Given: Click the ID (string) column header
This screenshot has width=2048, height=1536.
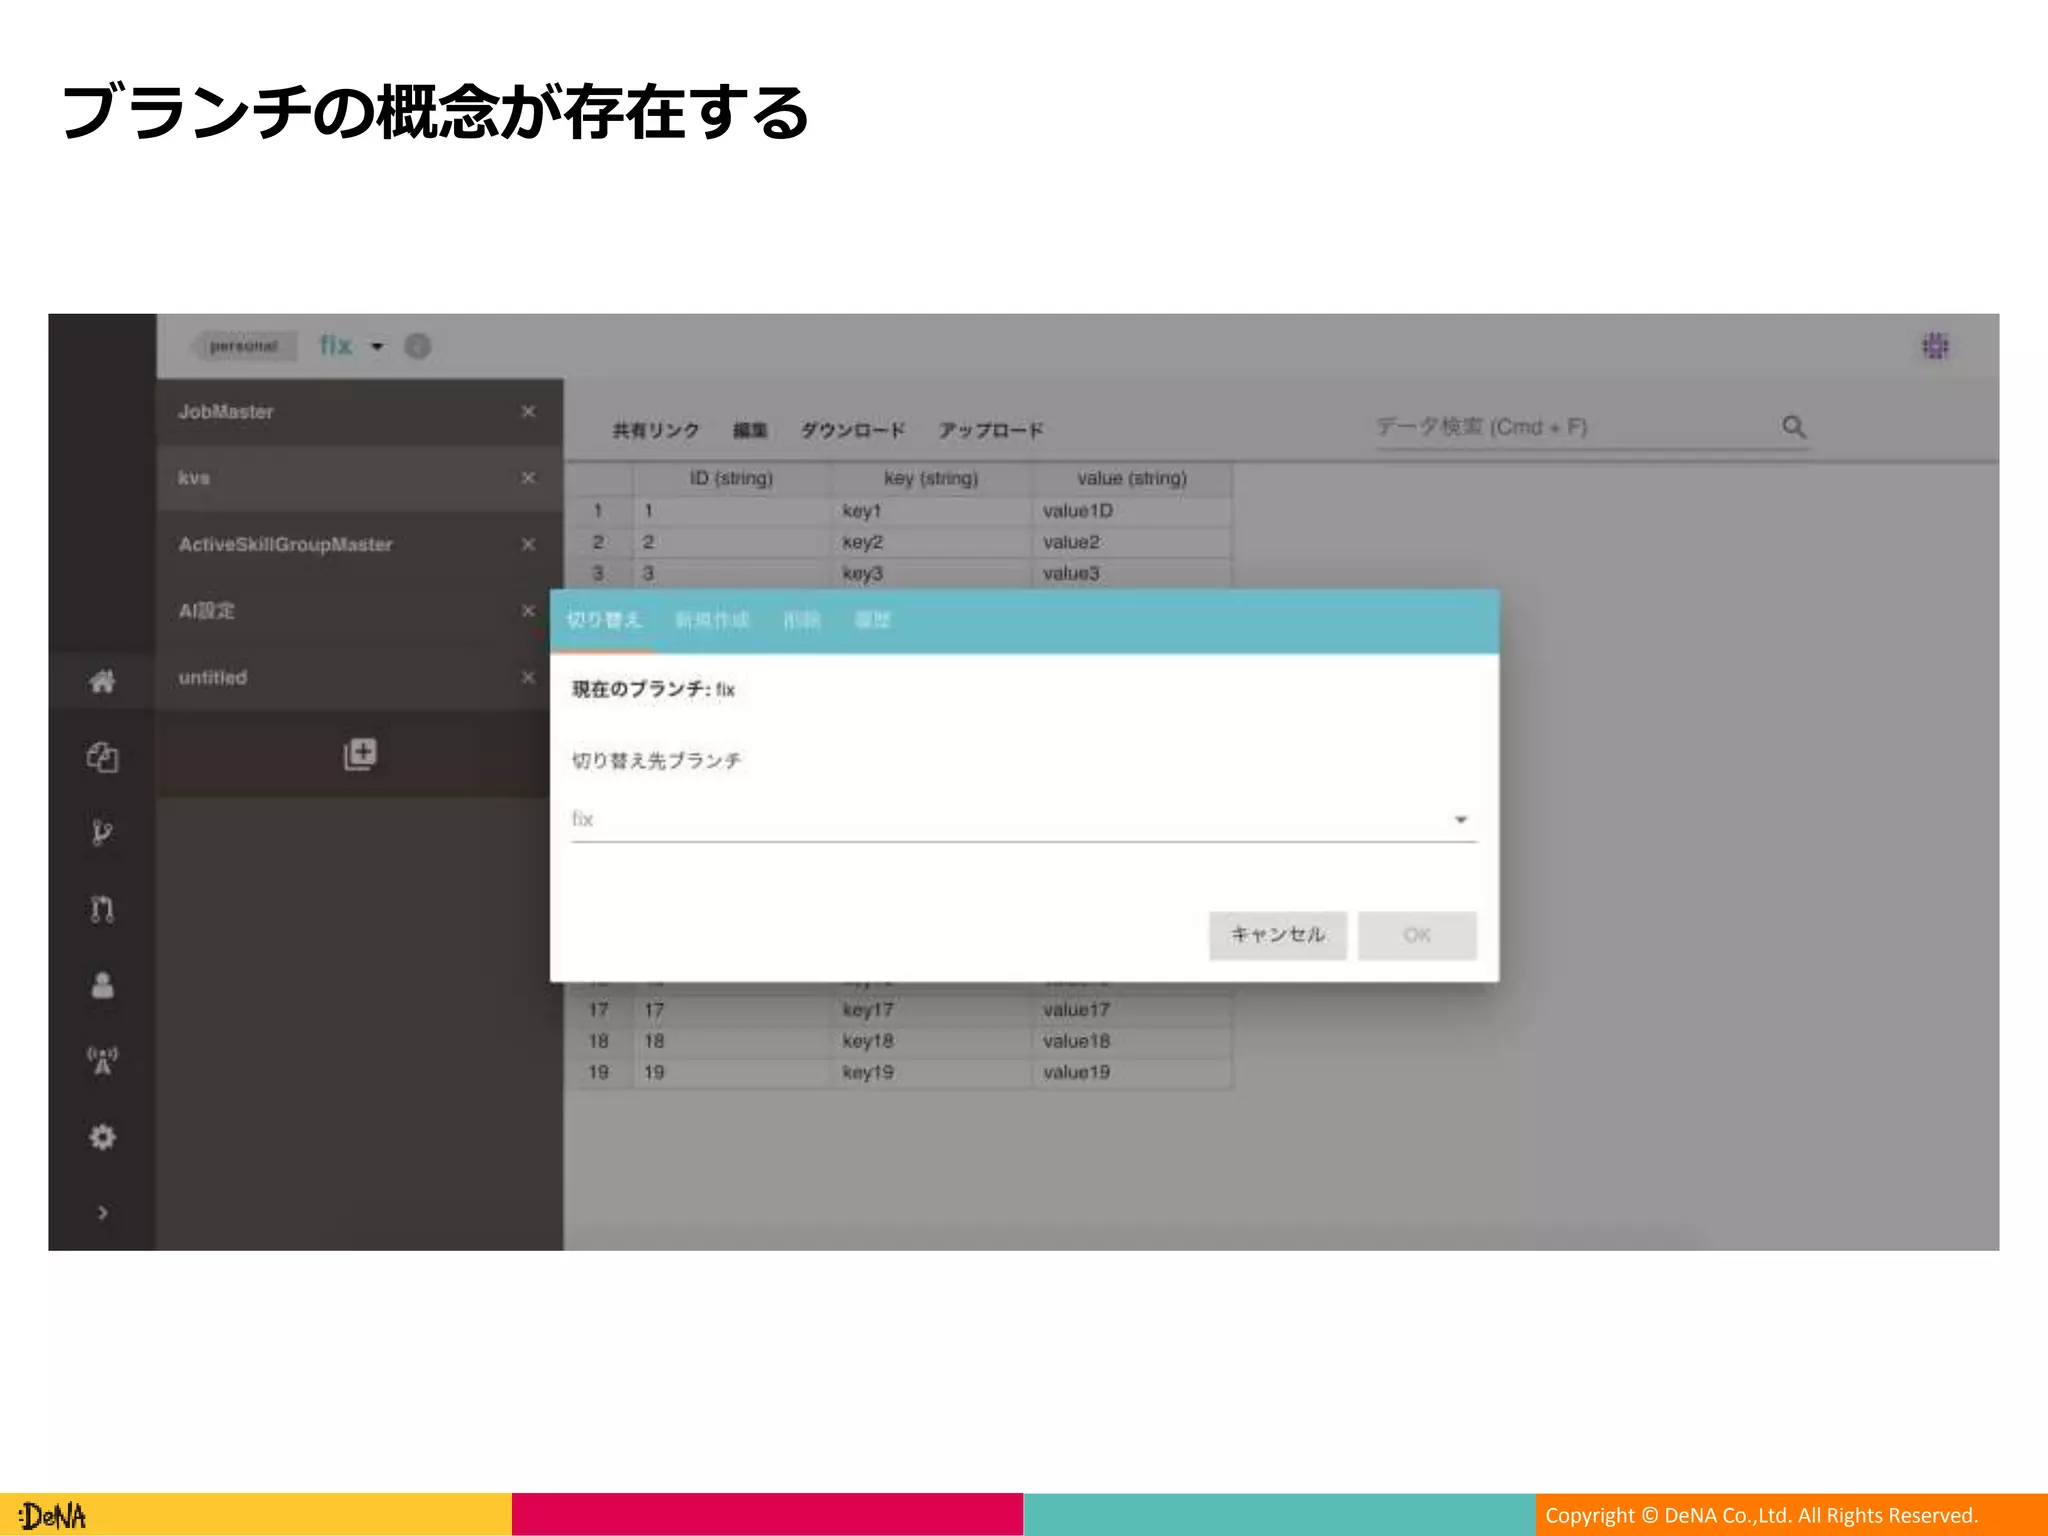Looking at the screenshot, I should click(x=732, y=478).
